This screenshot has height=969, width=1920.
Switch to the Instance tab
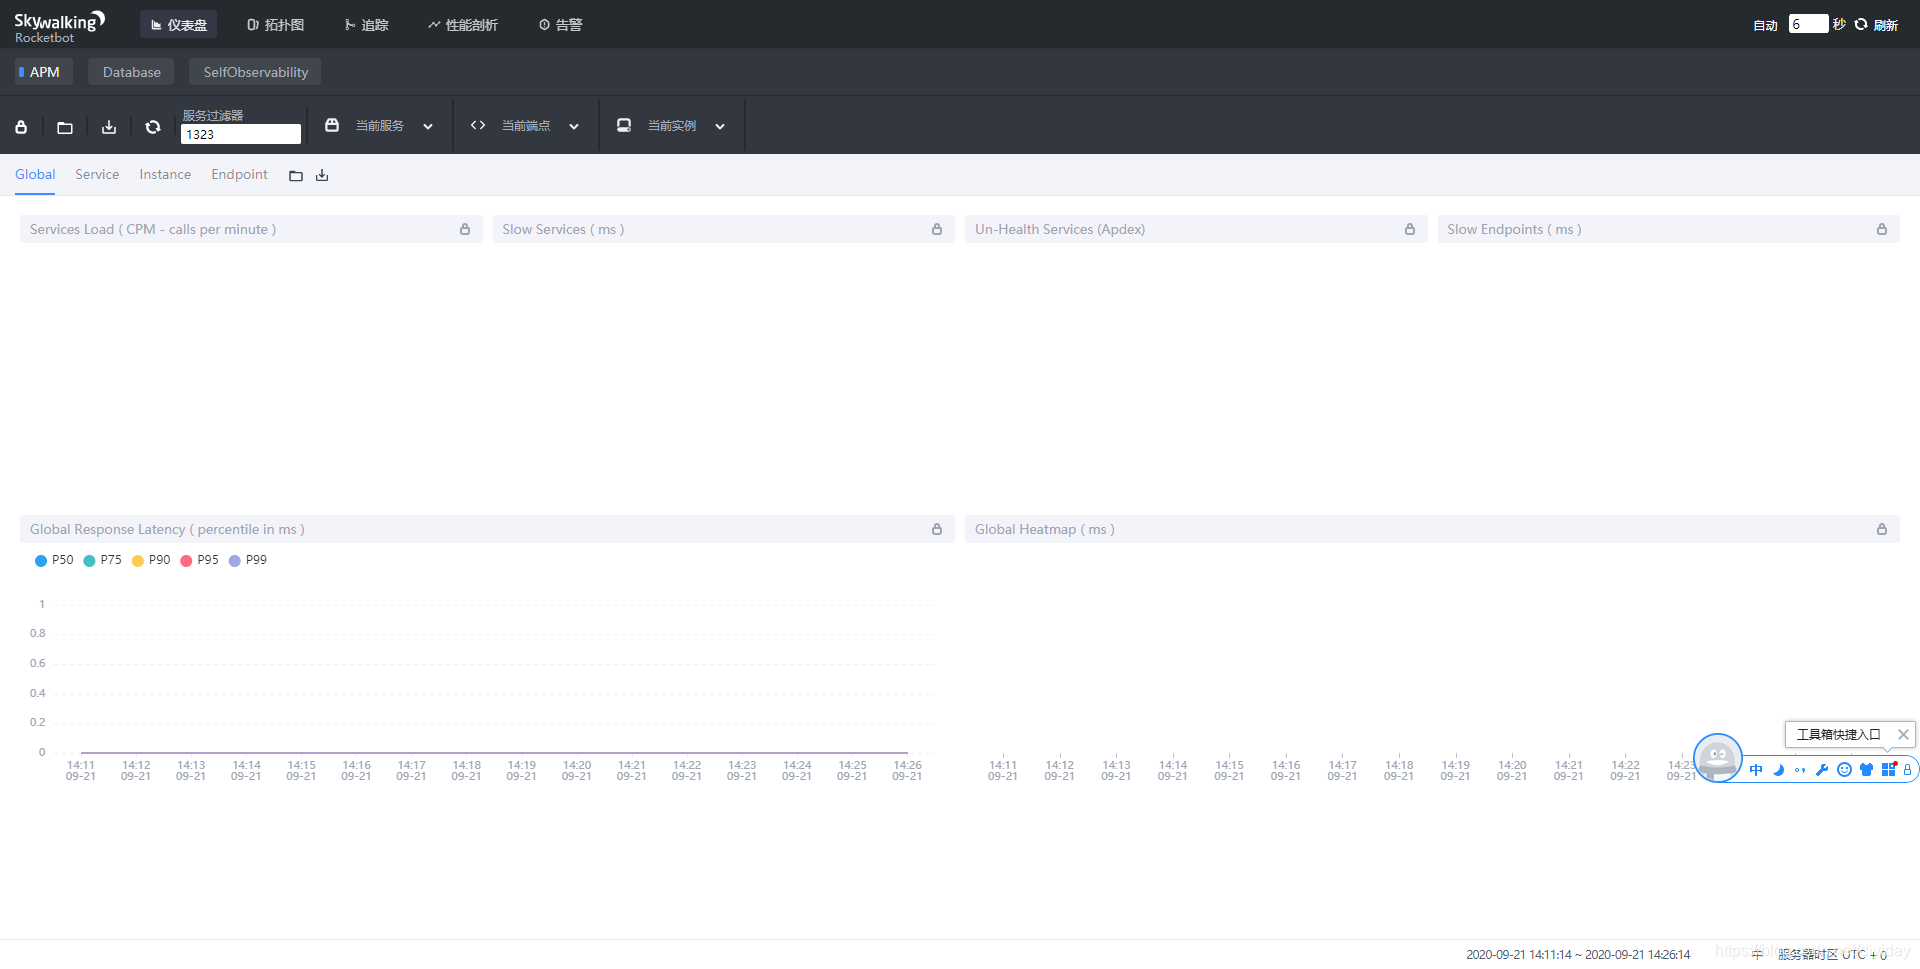tap(165, 174)
